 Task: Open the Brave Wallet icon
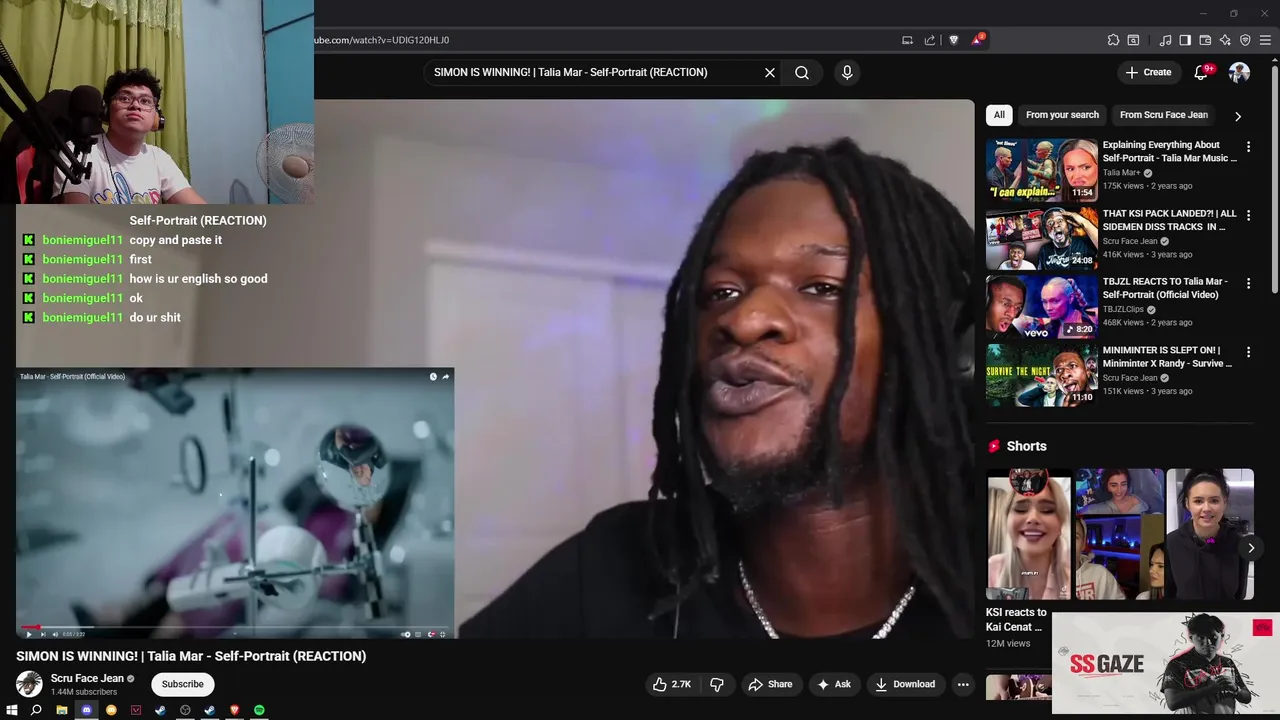1205,40
